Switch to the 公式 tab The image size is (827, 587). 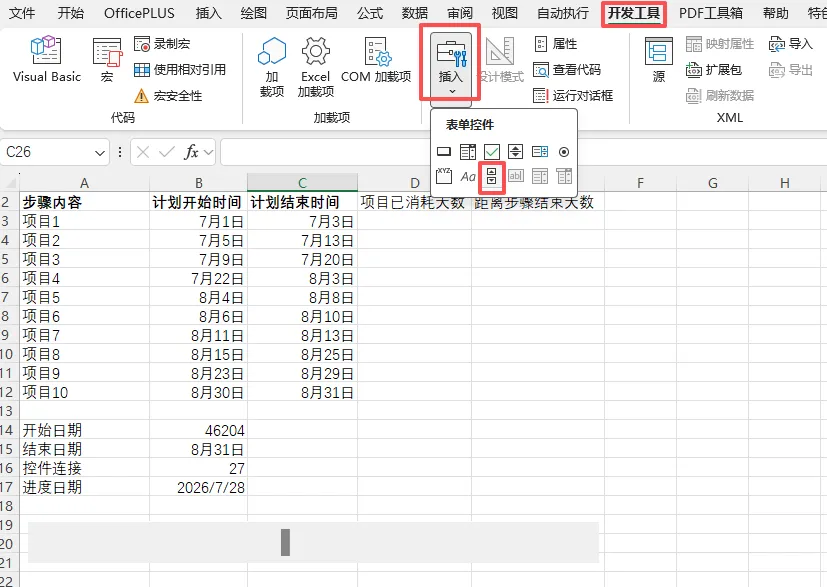point(370,13)
